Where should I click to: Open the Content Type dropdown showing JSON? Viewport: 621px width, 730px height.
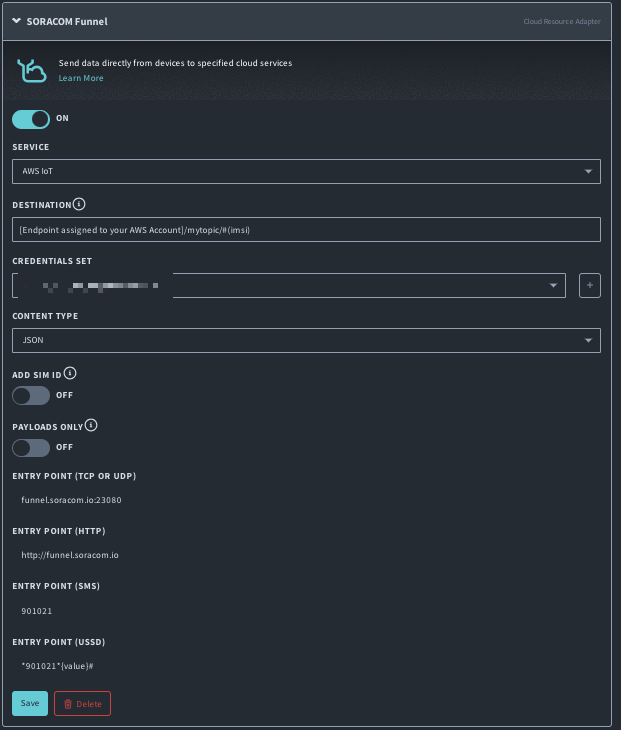tap(306, 340)
